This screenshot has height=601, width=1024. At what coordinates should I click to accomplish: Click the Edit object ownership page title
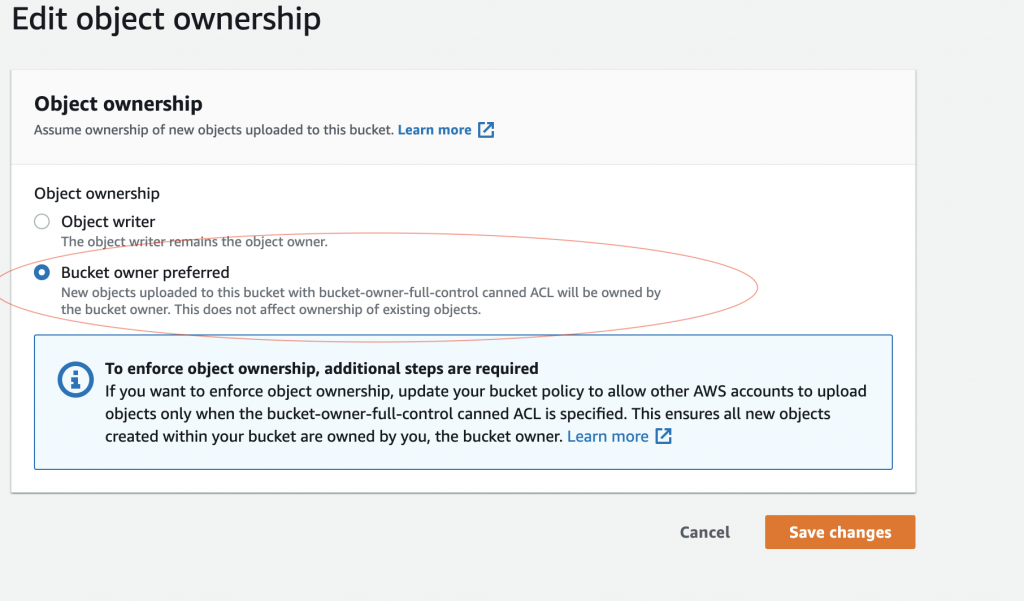(166, 19)
